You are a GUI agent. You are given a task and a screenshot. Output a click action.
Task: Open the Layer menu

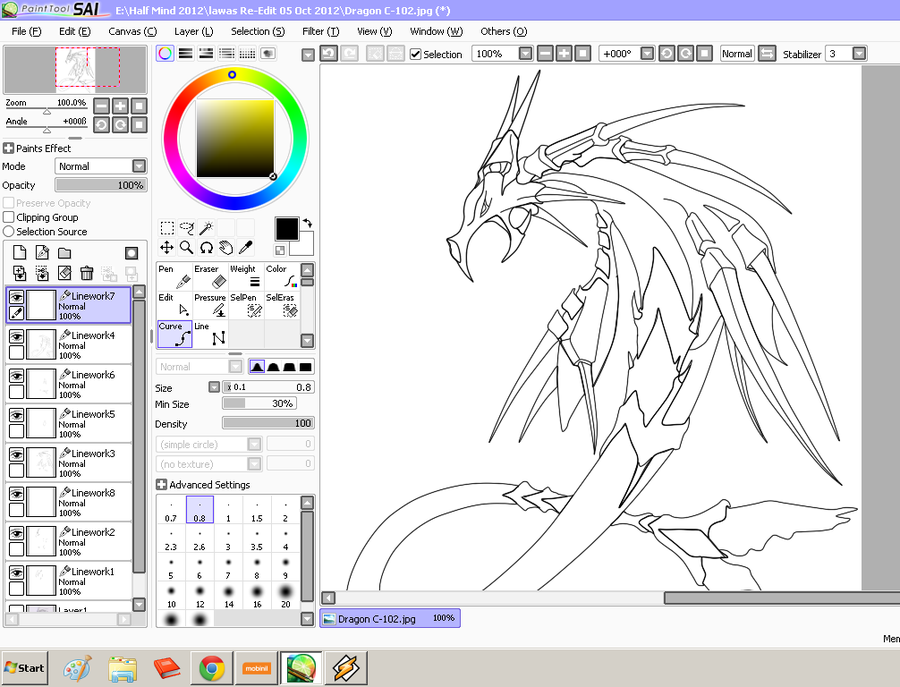193,31
